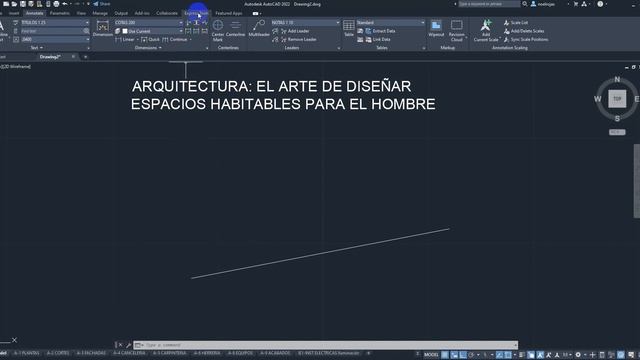
Task: Start a Quick dimension
Action: pos(150,40)
